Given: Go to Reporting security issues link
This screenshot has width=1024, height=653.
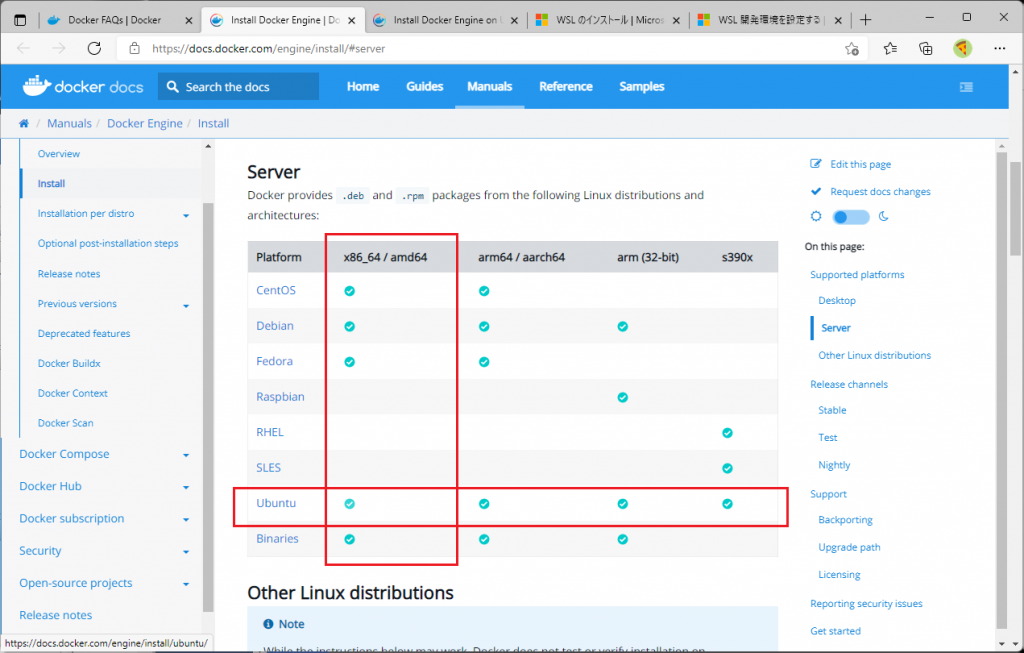Looking at the screenshot, I should (x=866, y=603).
